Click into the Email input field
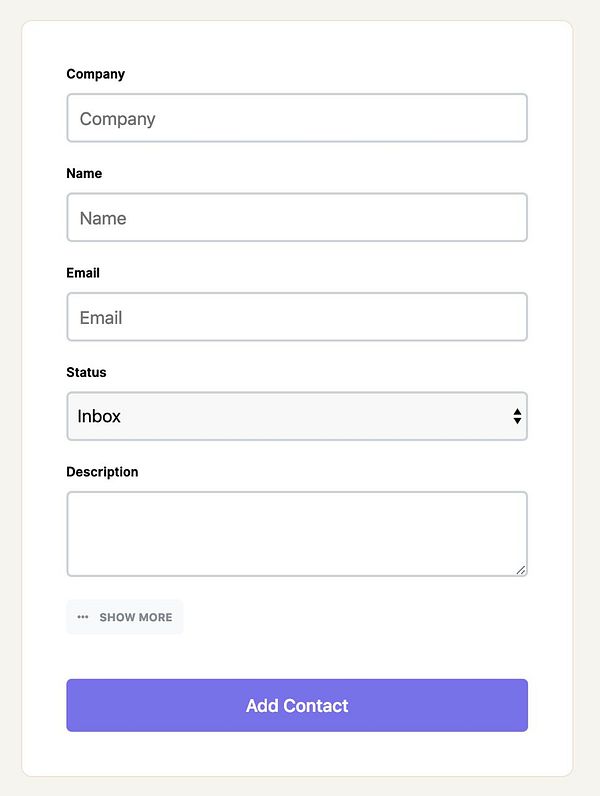This screenshot has height=796, width=600. point(296,317)
